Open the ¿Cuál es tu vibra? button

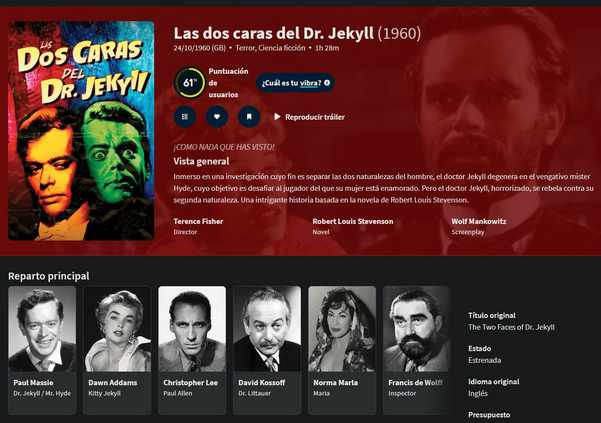click(x=296, y=83)
